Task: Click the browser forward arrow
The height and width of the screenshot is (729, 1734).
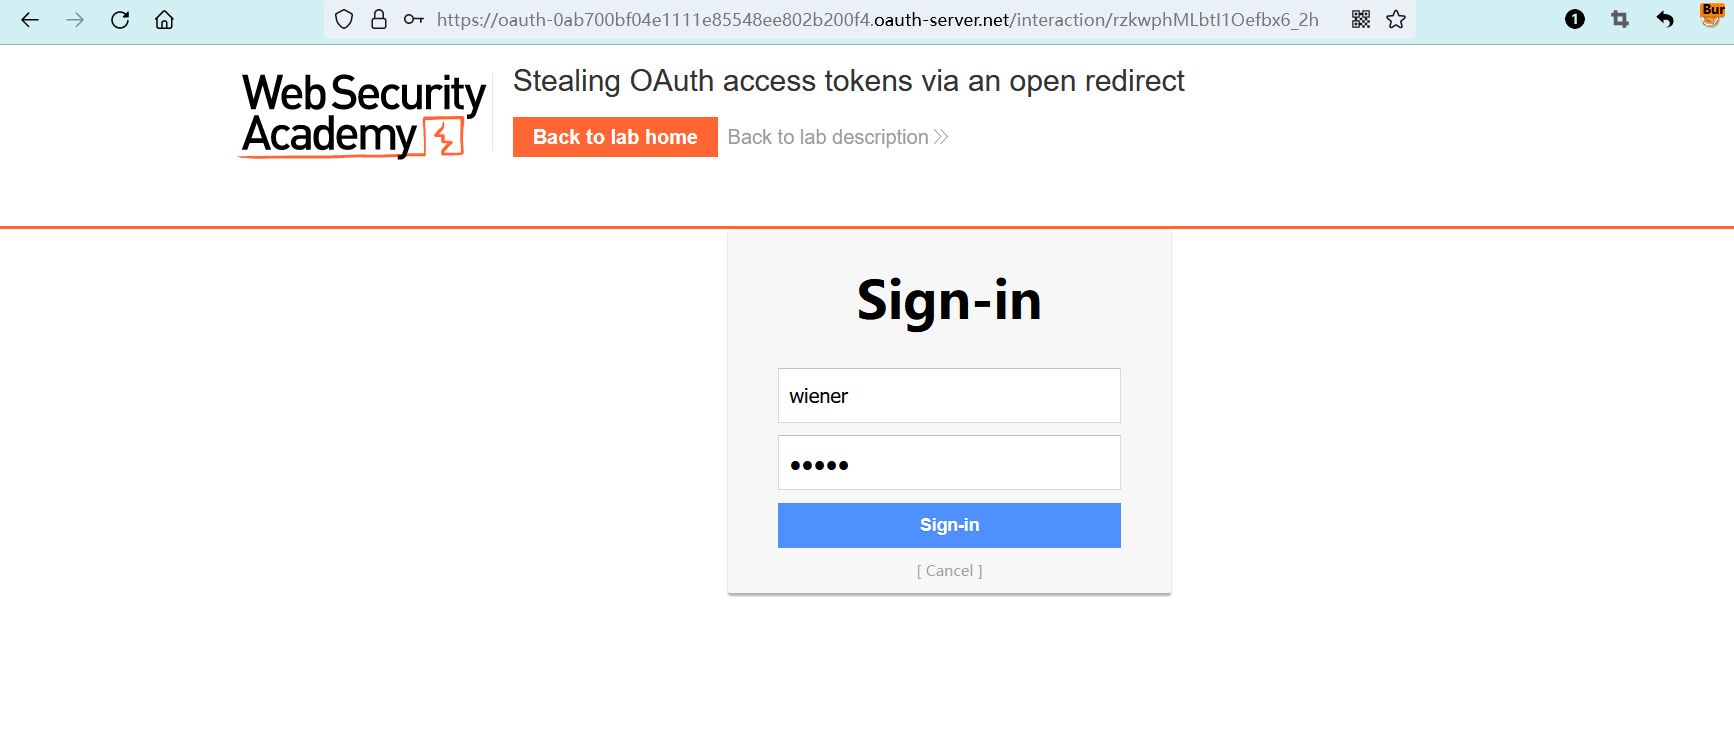Action: pos(75,20)
